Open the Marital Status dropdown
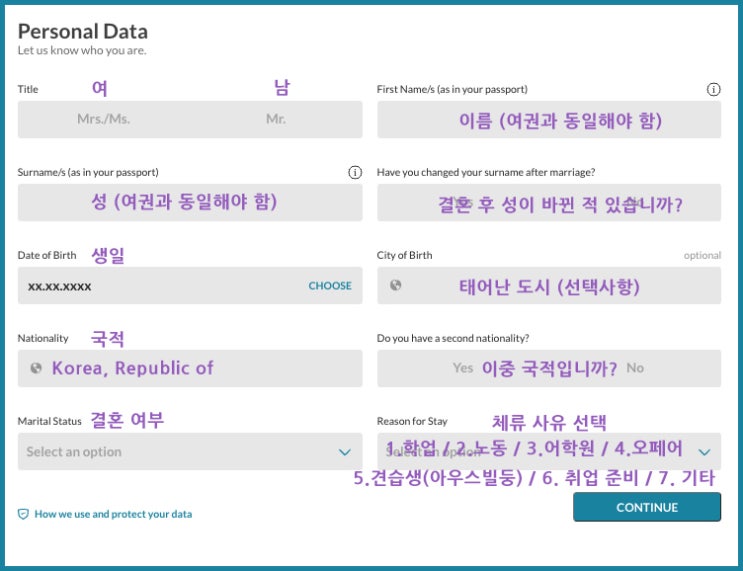Viewport: 743px width, 571px height. coord(190,451)
